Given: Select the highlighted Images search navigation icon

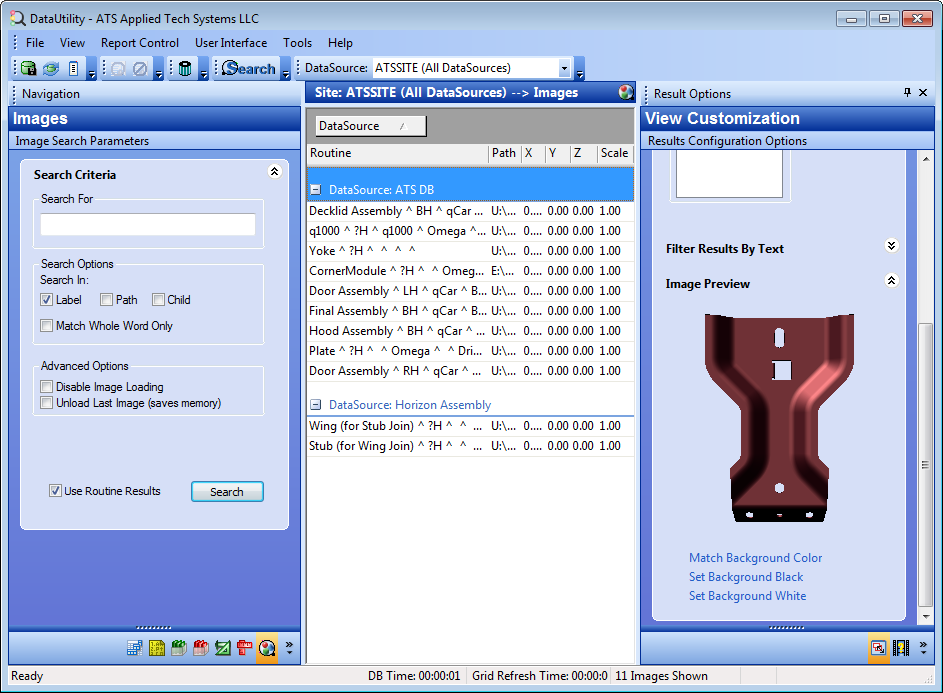Looking at the screenshot, I should click(x=266, y=648).
